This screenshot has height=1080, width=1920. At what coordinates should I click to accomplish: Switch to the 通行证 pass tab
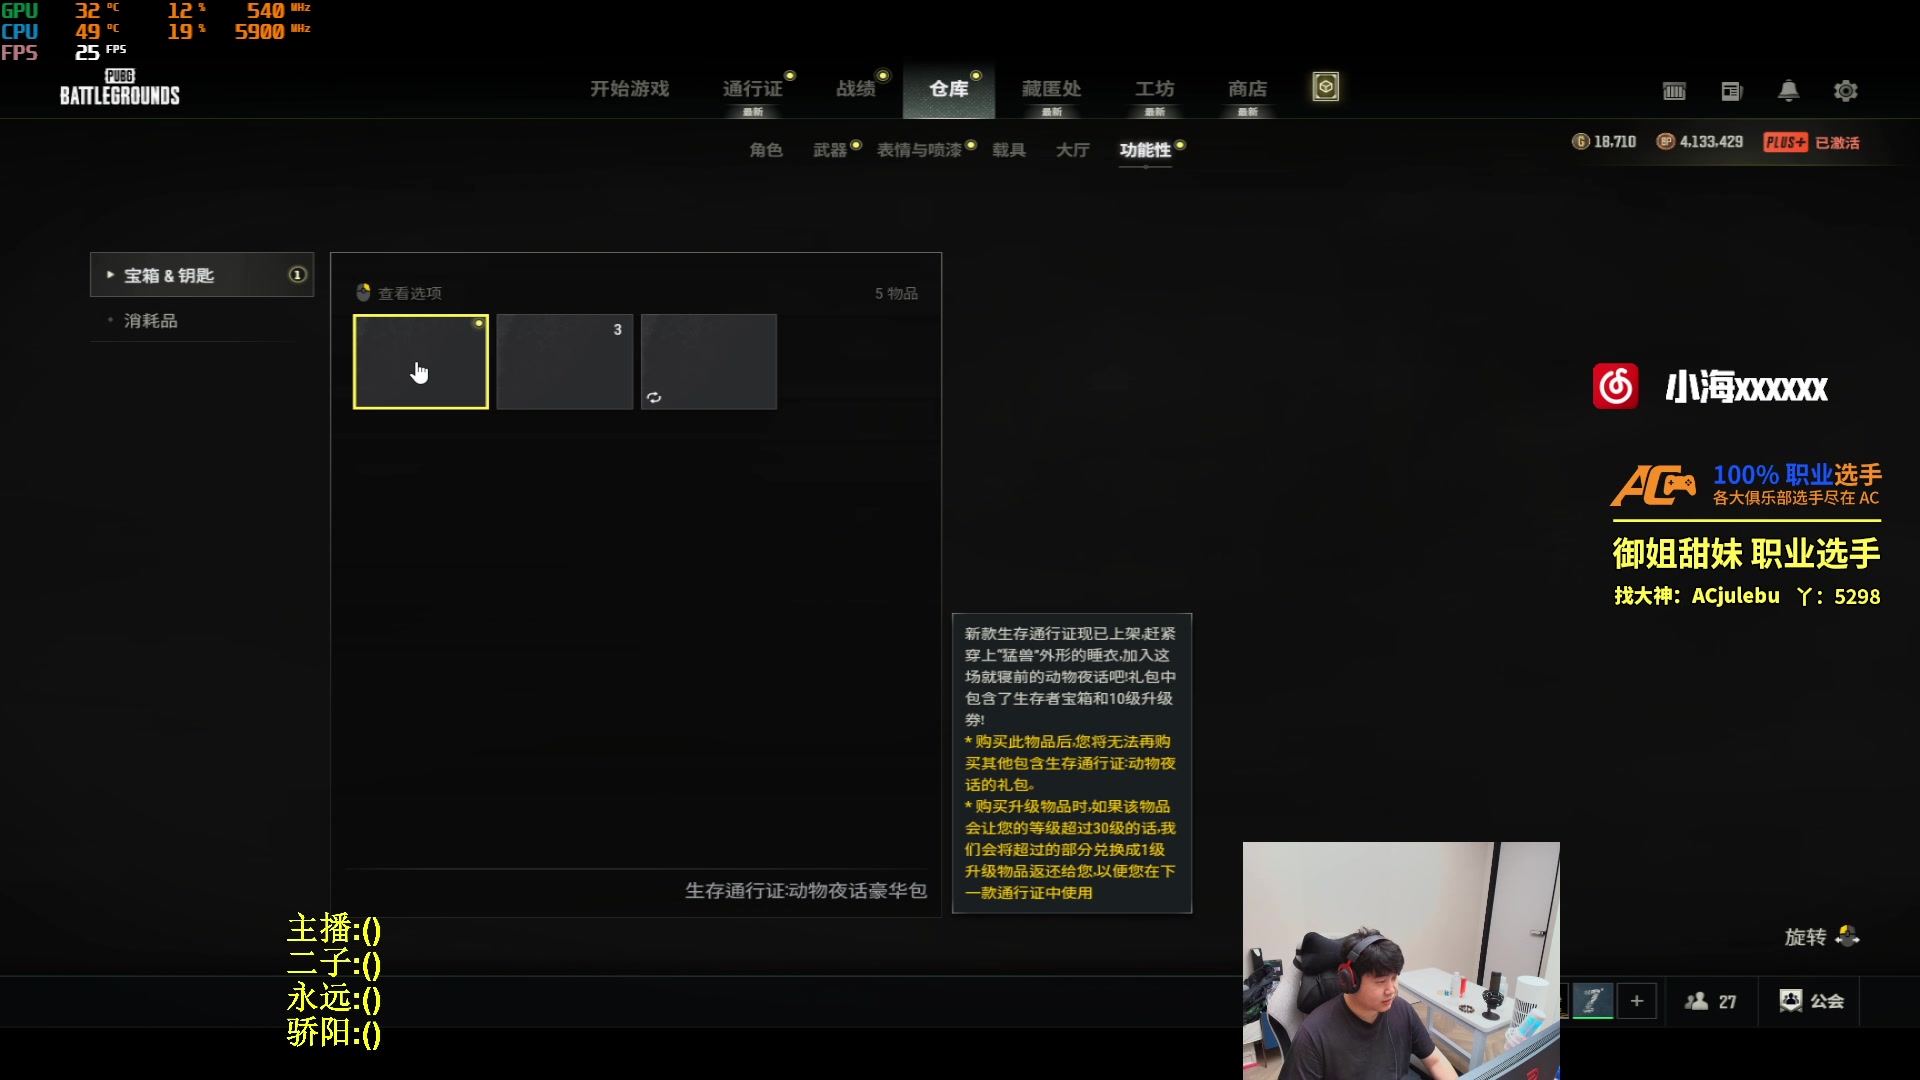(752, 89)
